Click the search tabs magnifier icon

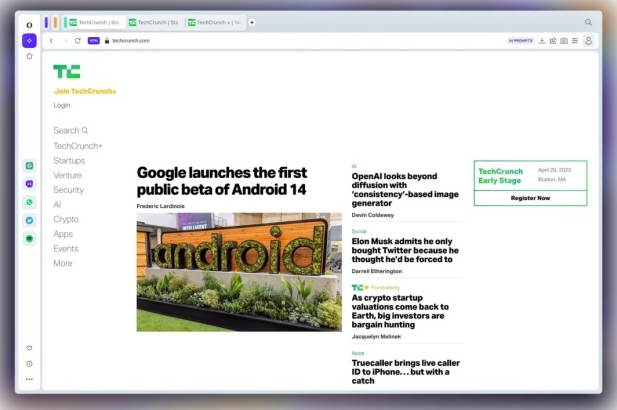click(x=588, y=22)
